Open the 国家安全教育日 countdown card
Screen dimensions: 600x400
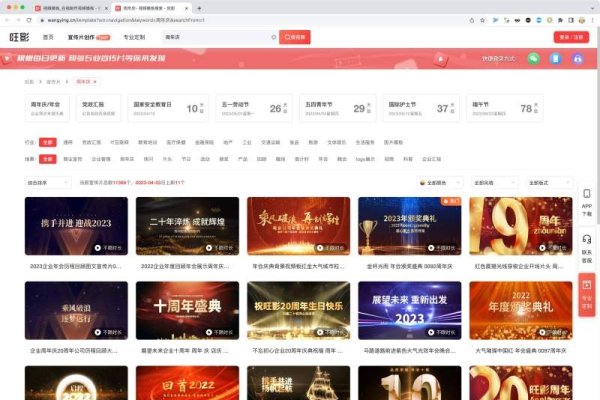(x=168, y=108)
